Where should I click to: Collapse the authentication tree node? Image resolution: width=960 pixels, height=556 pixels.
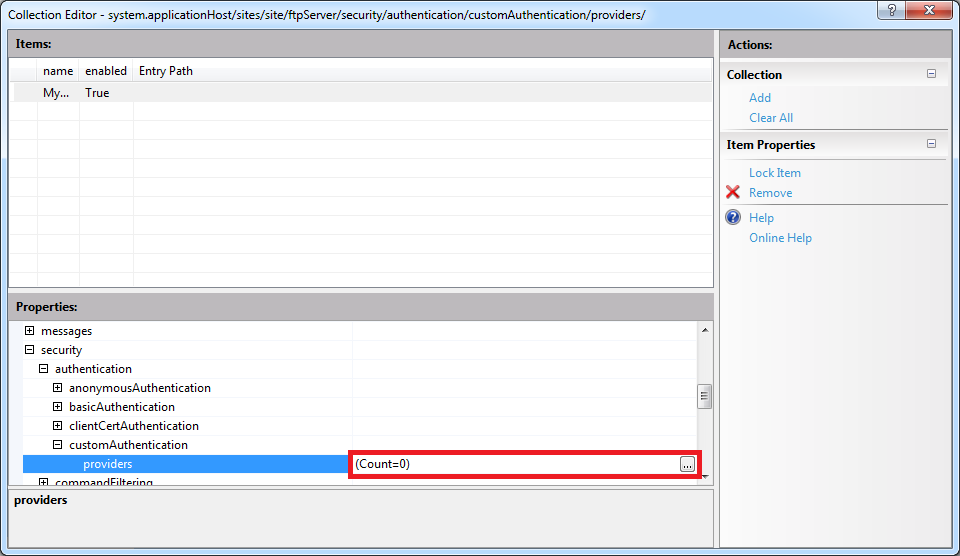pos(44,369)
